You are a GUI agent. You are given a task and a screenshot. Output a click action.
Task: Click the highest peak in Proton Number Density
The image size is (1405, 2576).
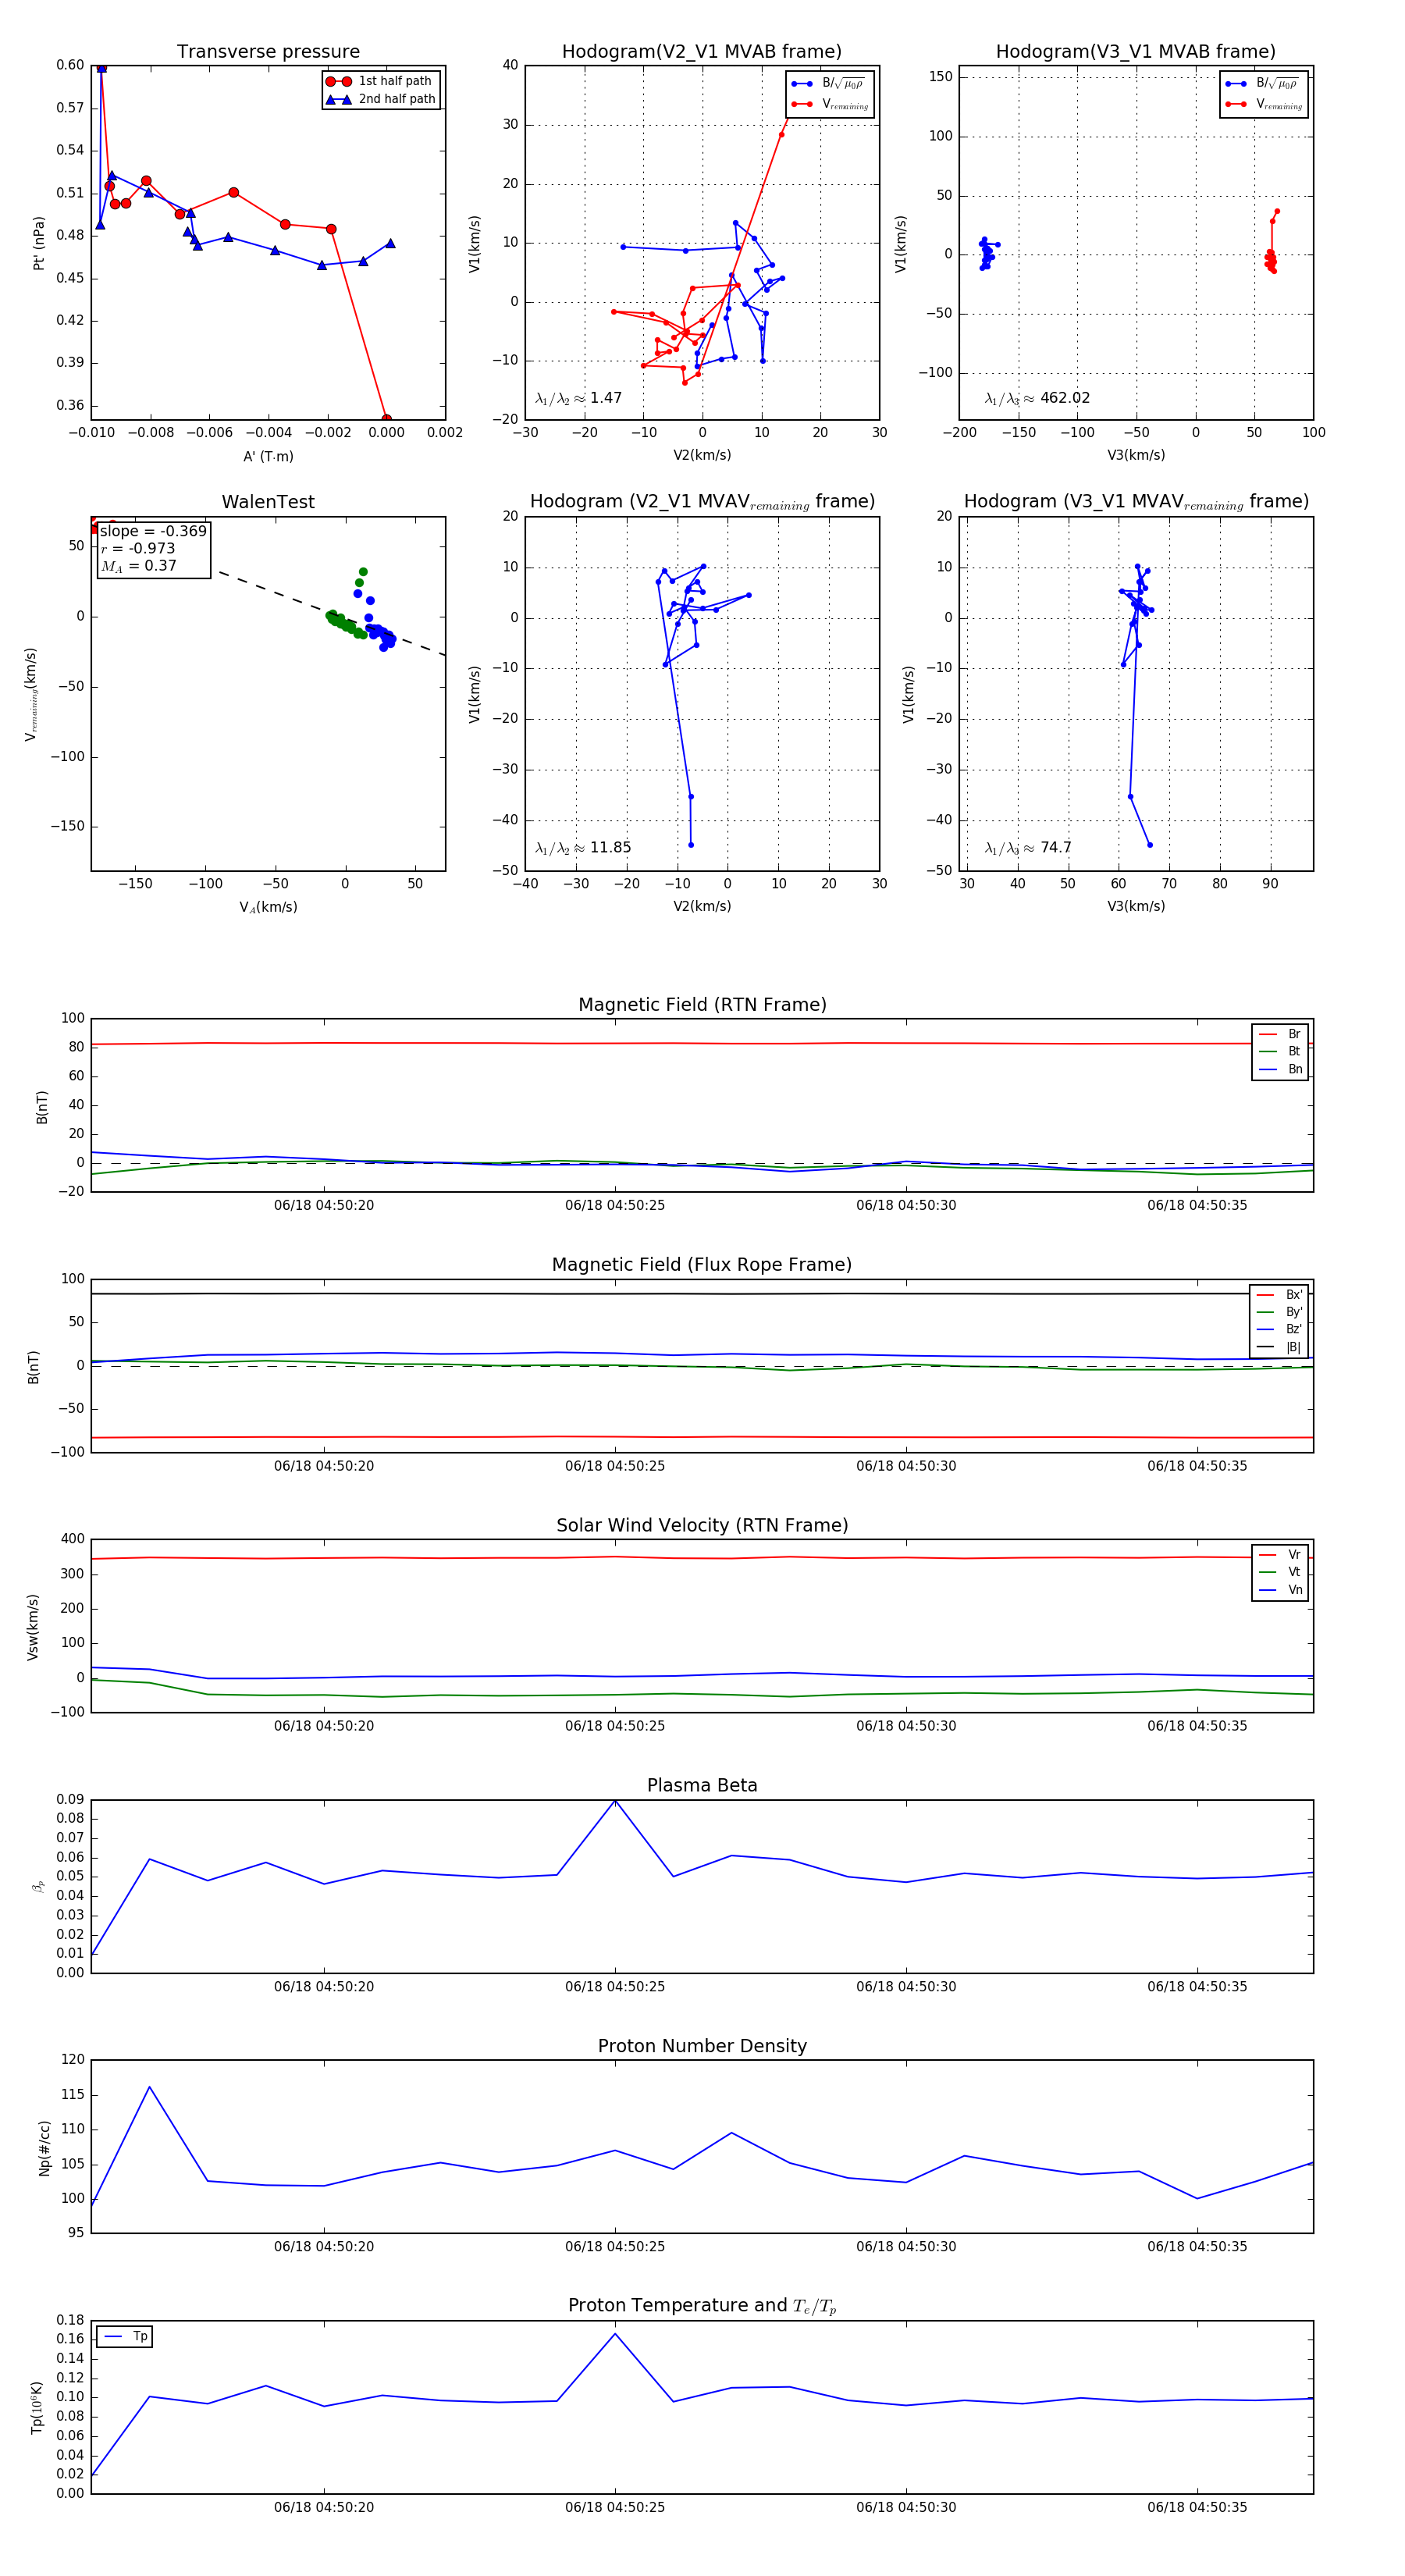pyautogui.click(x=150, y=2086)
